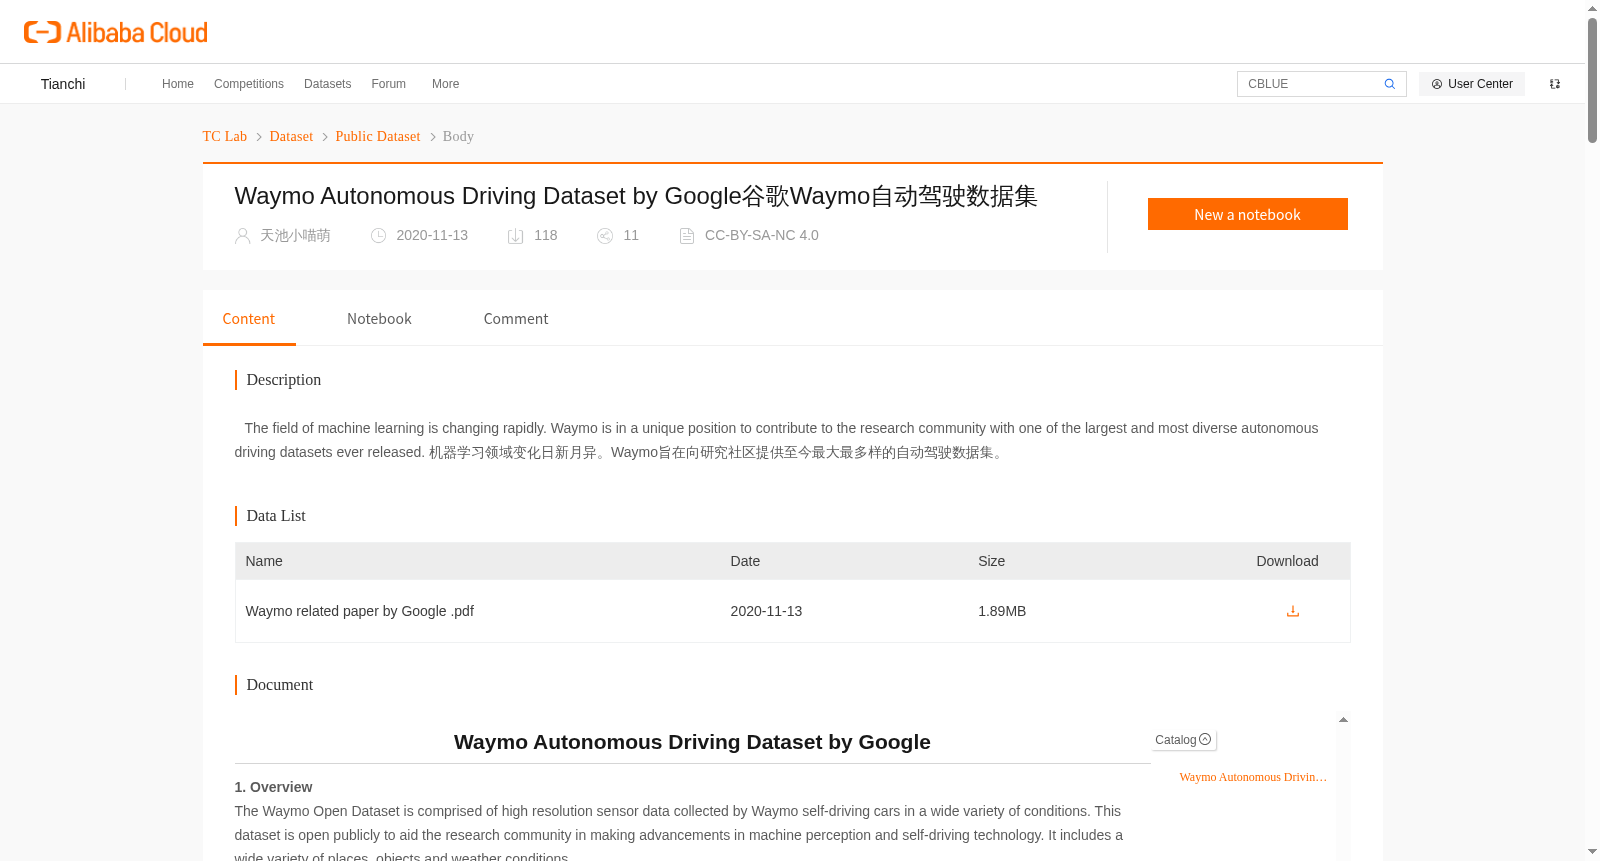Viewport: 1600px width, 861px height.
Task: Click the Download column header
Action: coord(1287,561)
